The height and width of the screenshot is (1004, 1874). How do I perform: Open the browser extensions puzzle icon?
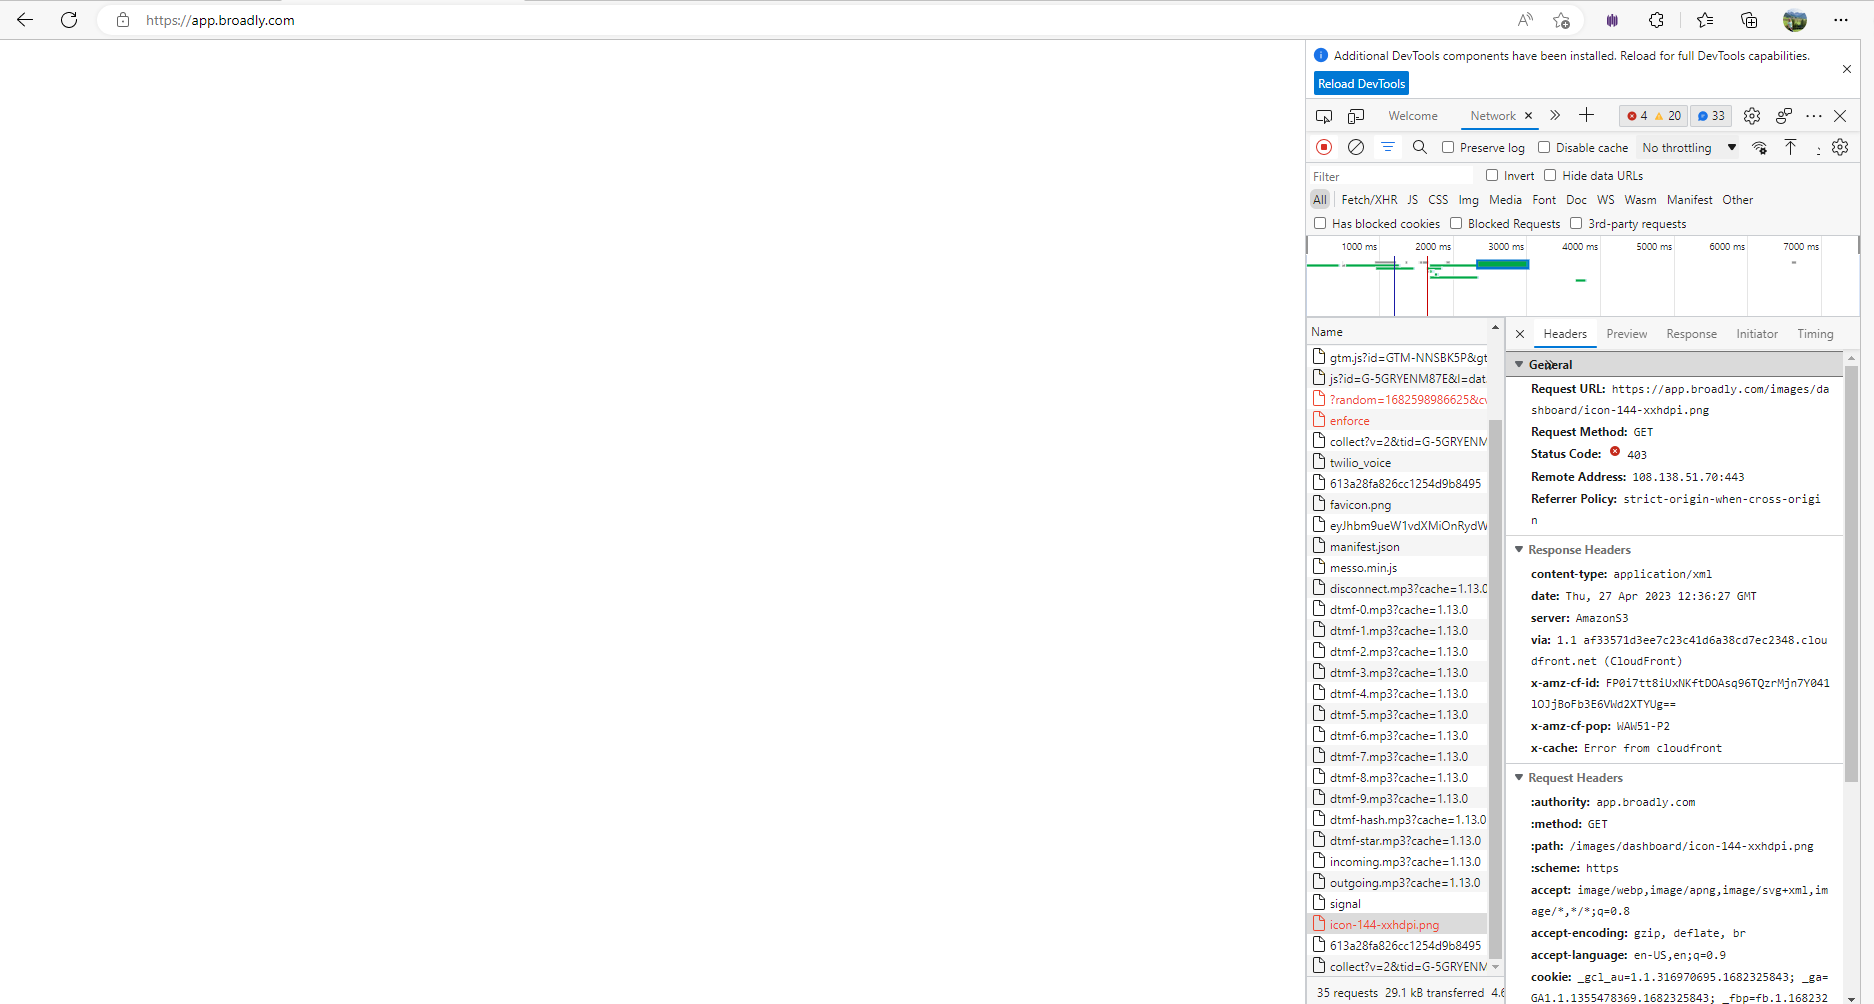(x=1656, y=20)
